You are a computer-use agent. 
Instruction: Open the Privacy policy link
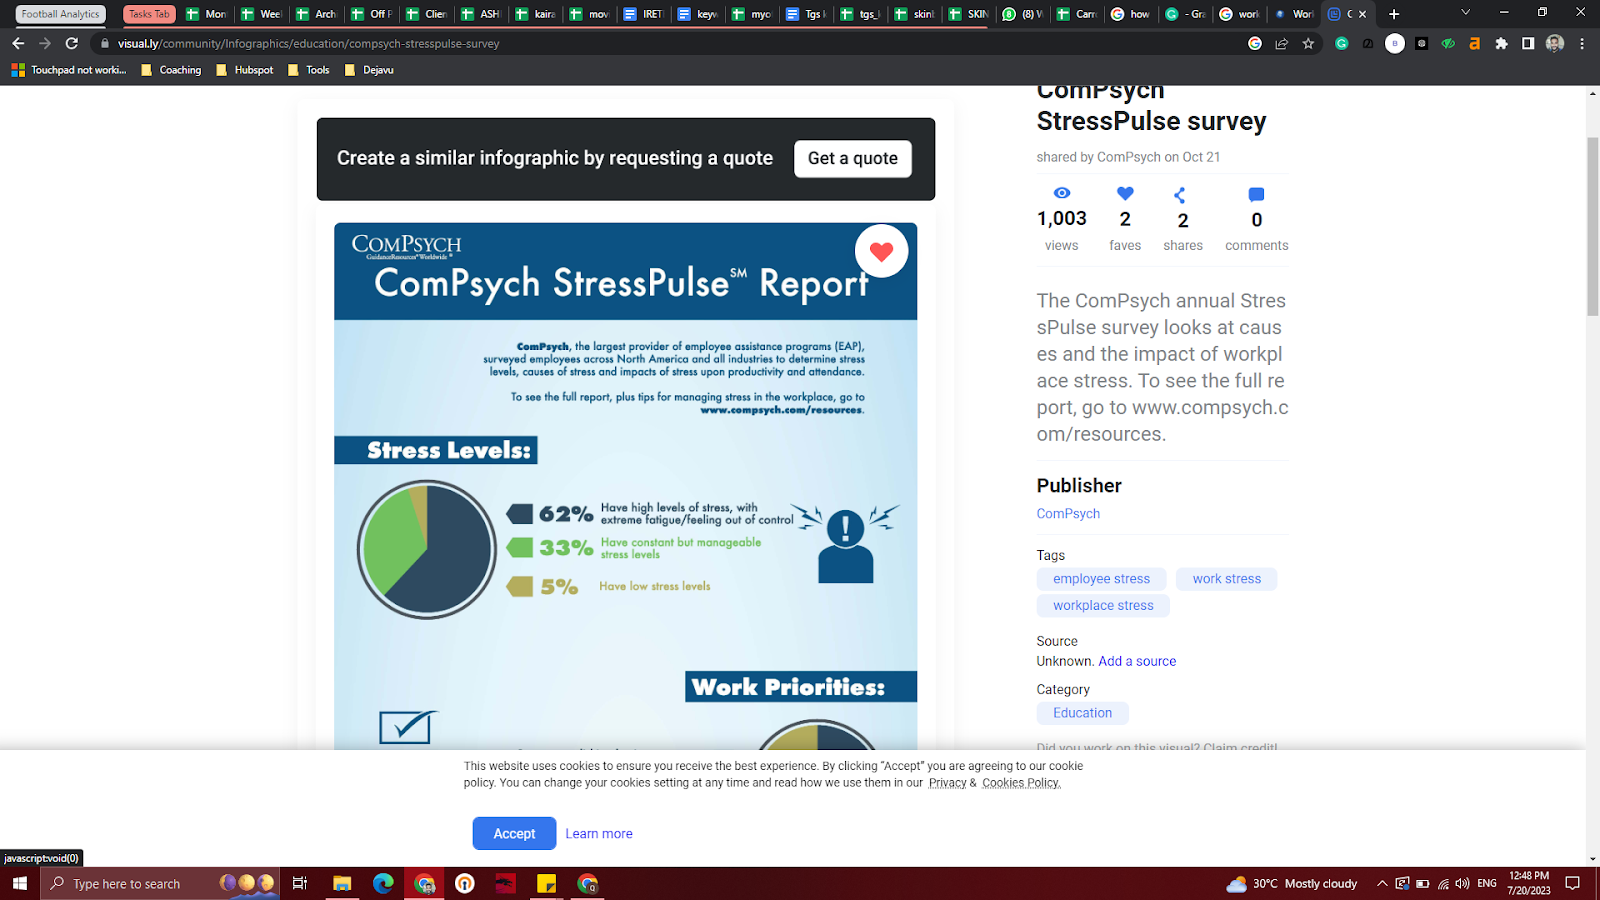947,783
